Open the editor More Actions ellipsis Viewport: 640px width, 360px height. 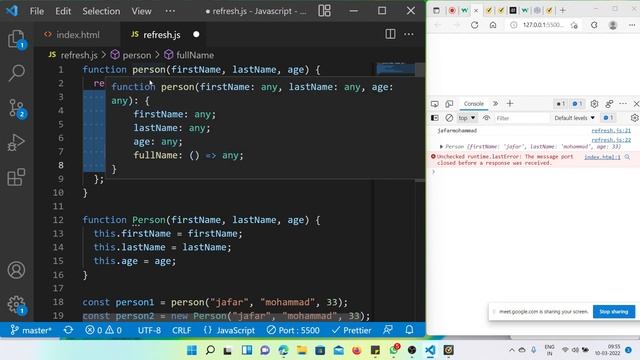tap(409, 34)
